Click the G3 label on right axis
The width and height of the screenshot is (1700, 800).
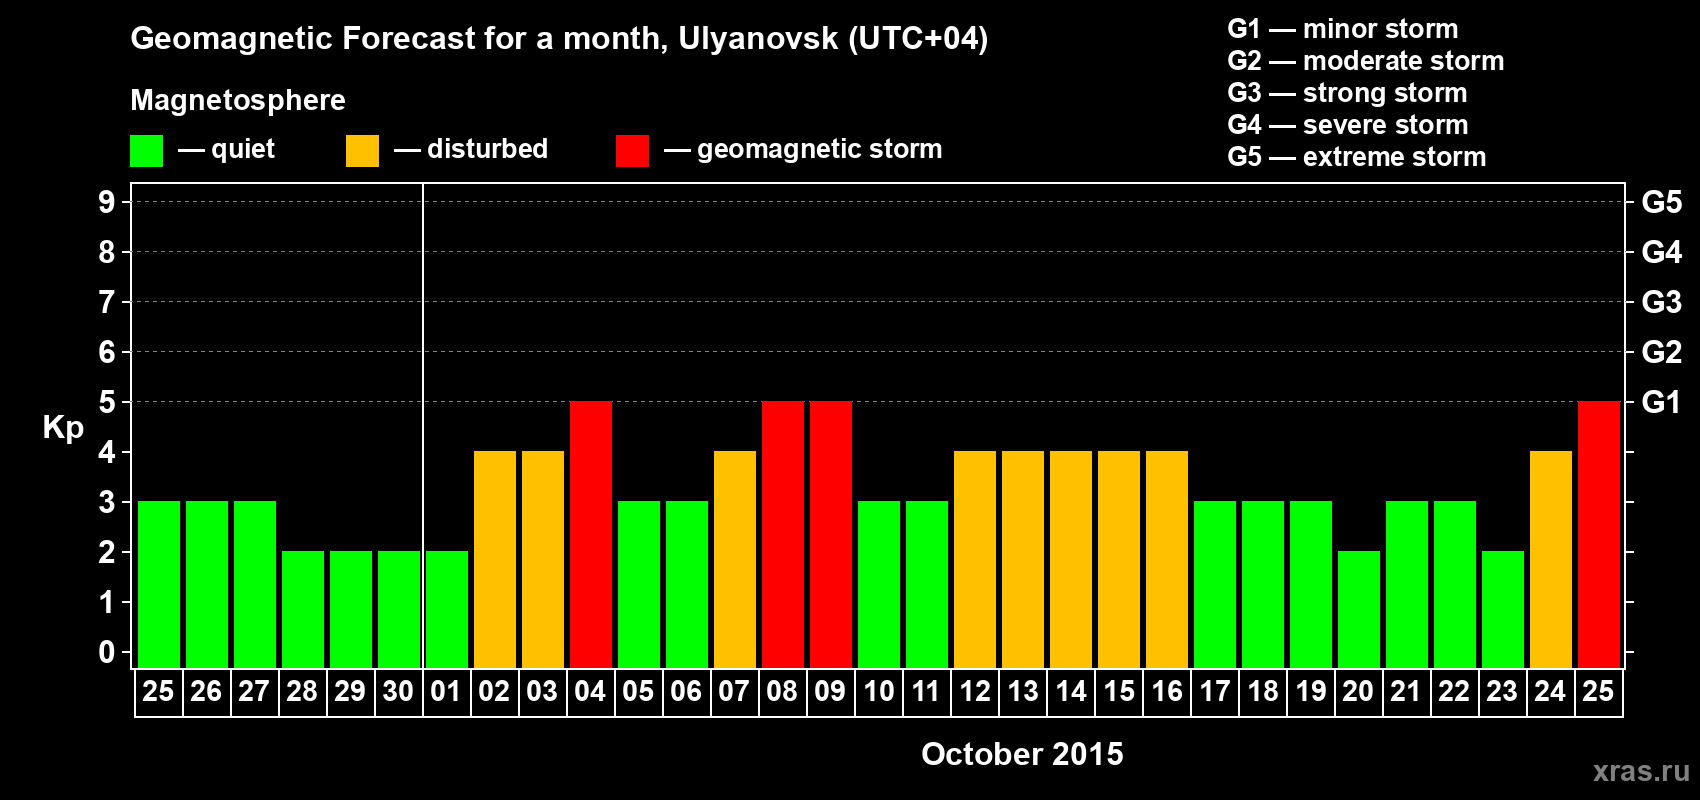coord(1662,302)
